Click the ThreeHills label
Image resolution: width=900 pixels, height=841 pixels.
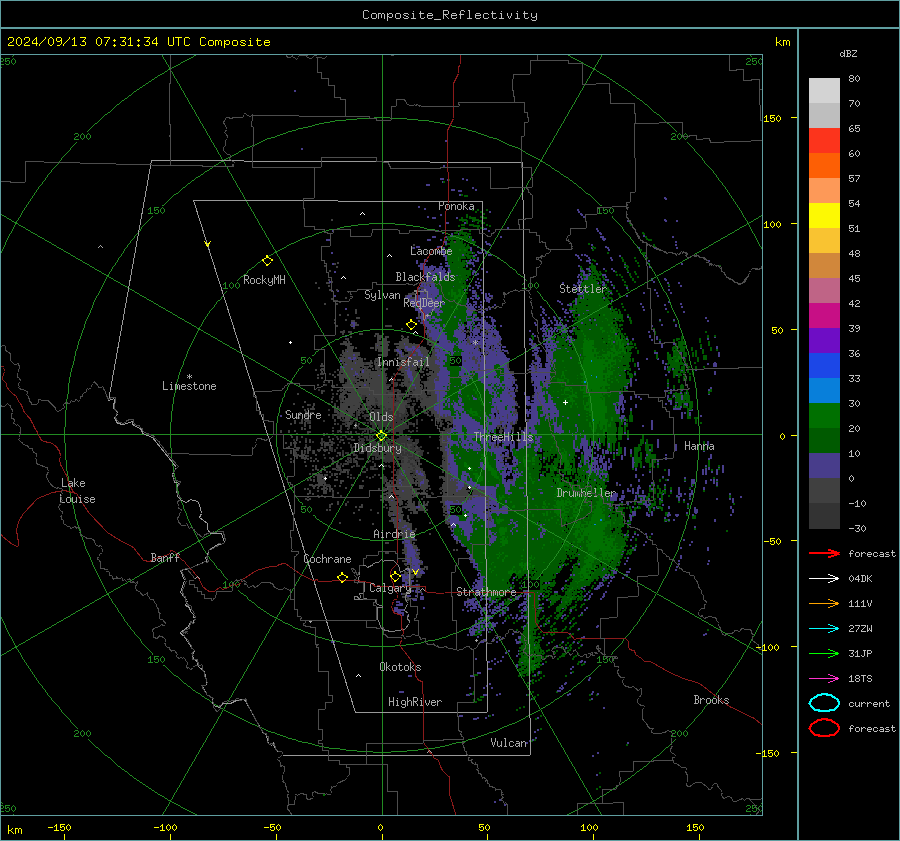[x=503, y=437]
